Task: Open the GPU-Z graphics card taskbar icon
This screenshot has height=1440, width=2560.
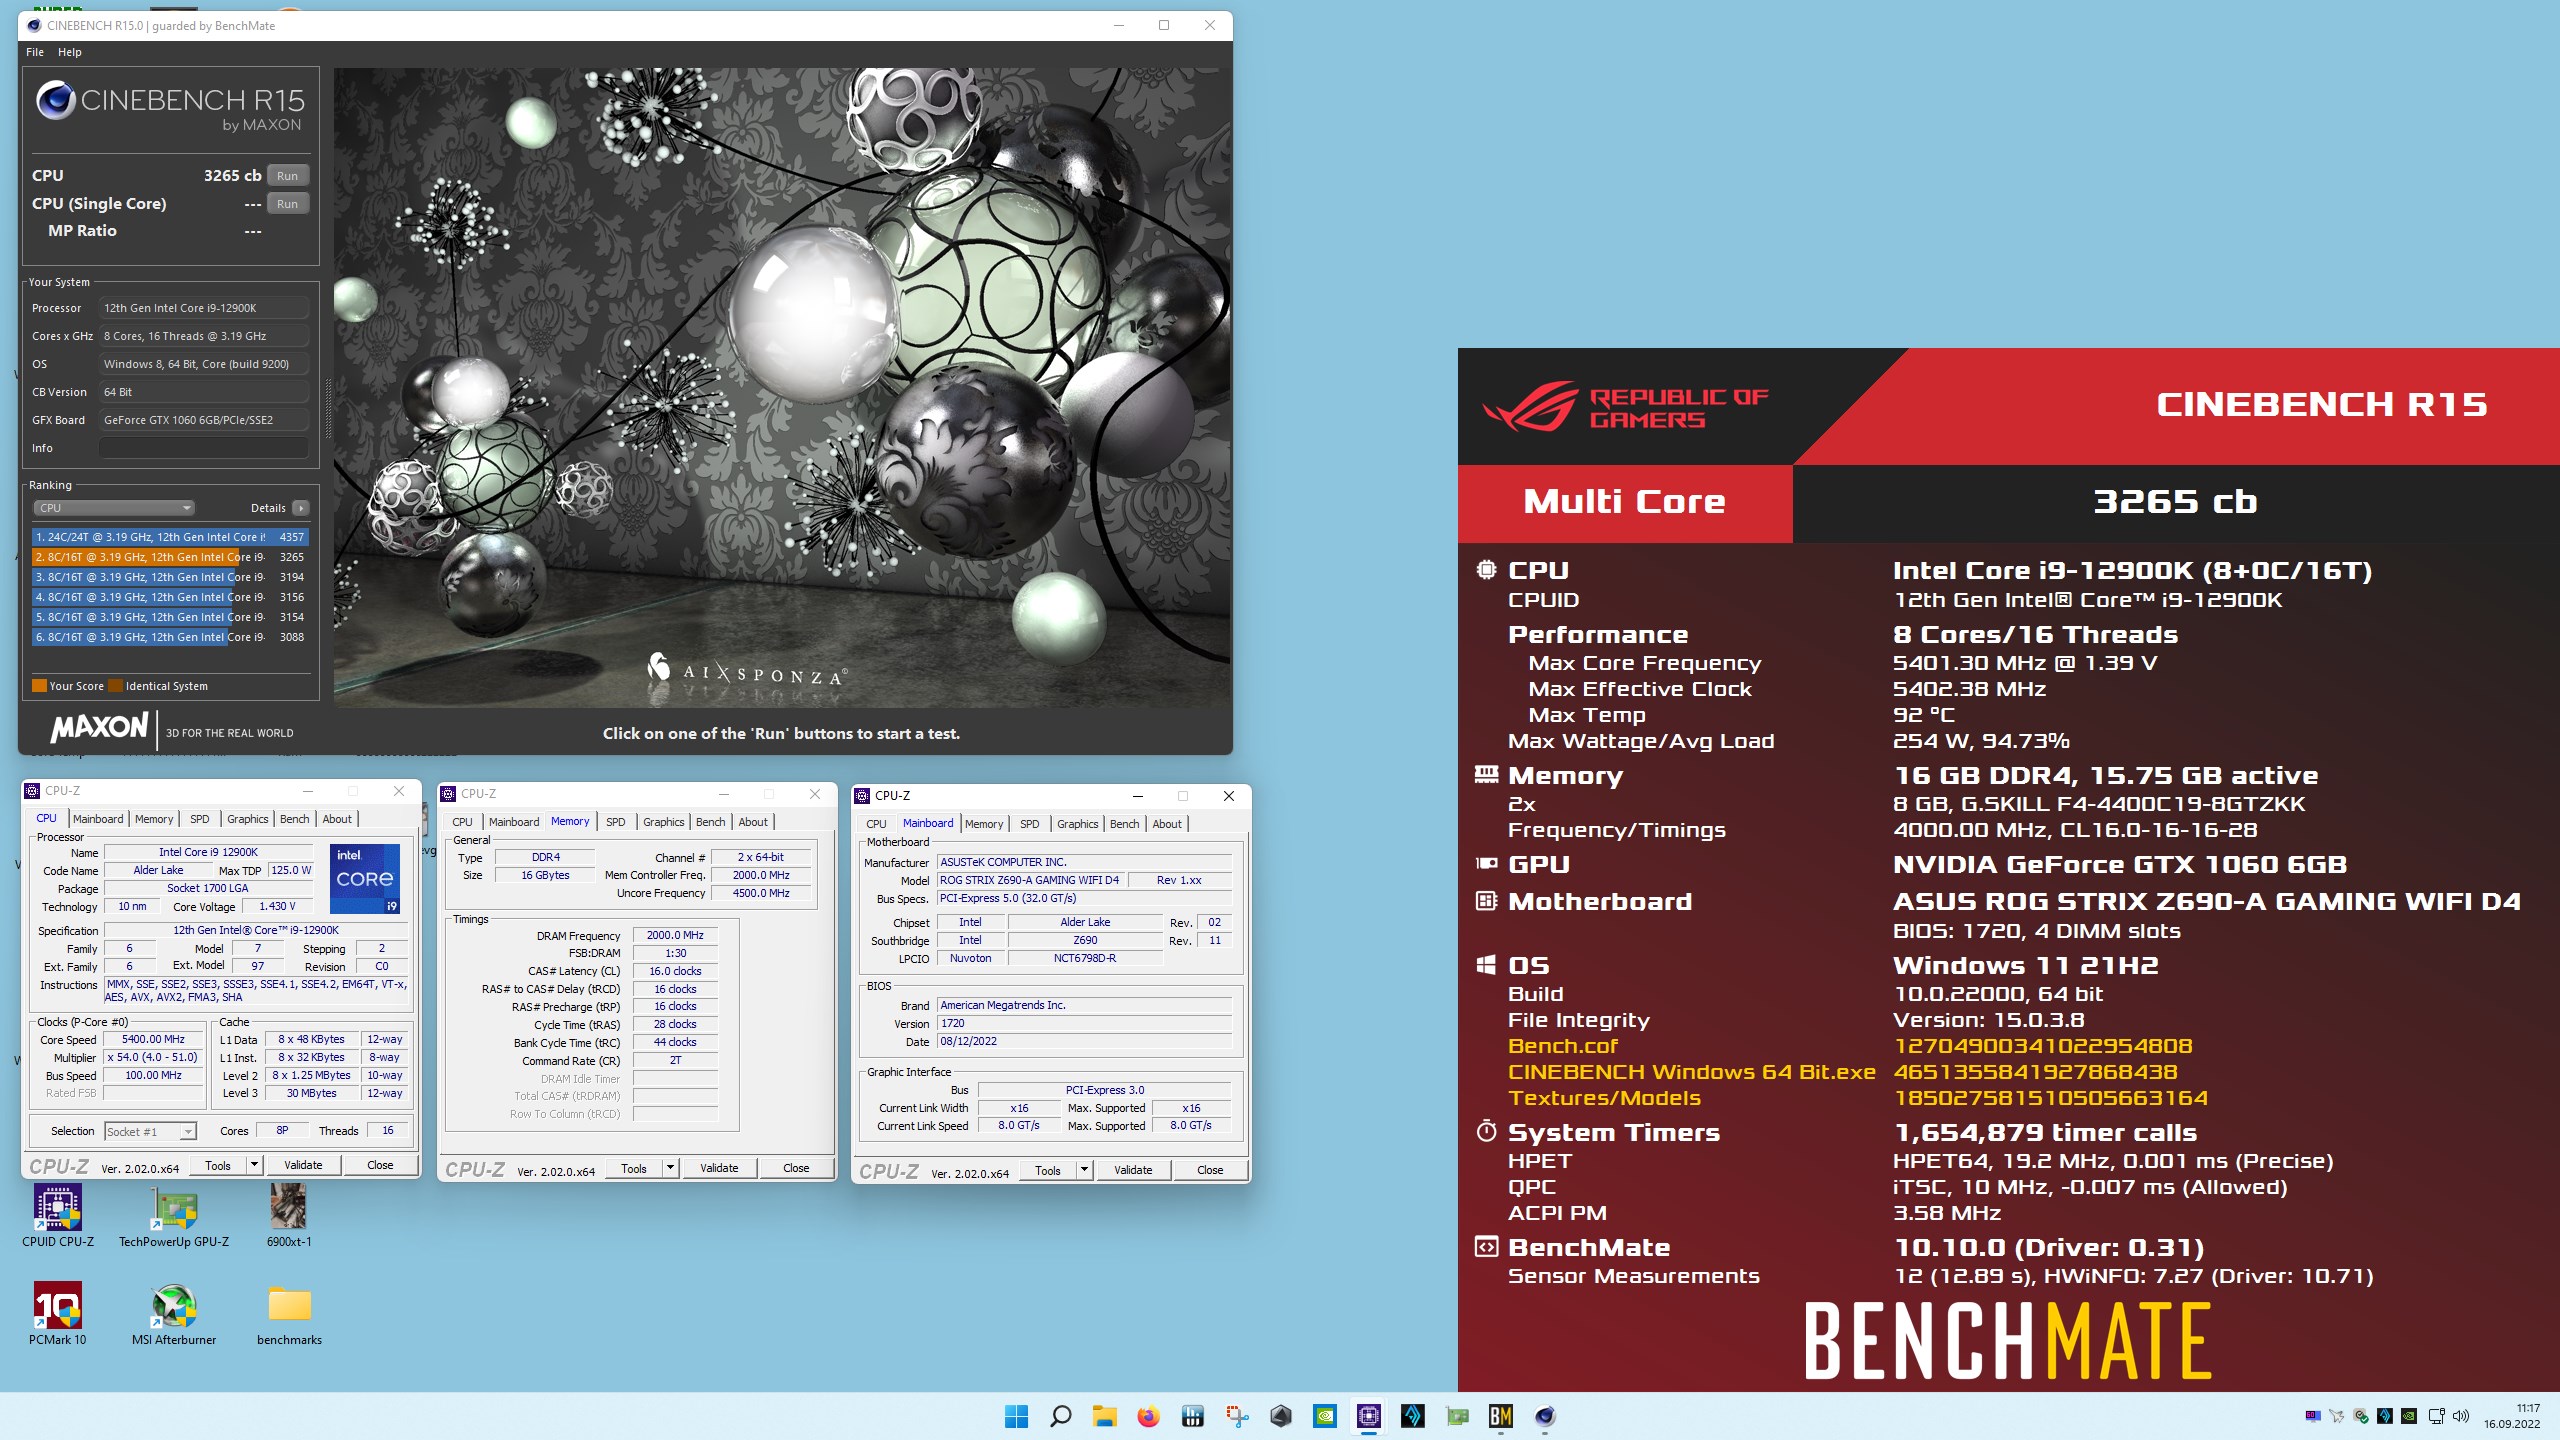Action: click(x=1457, y=1416)
